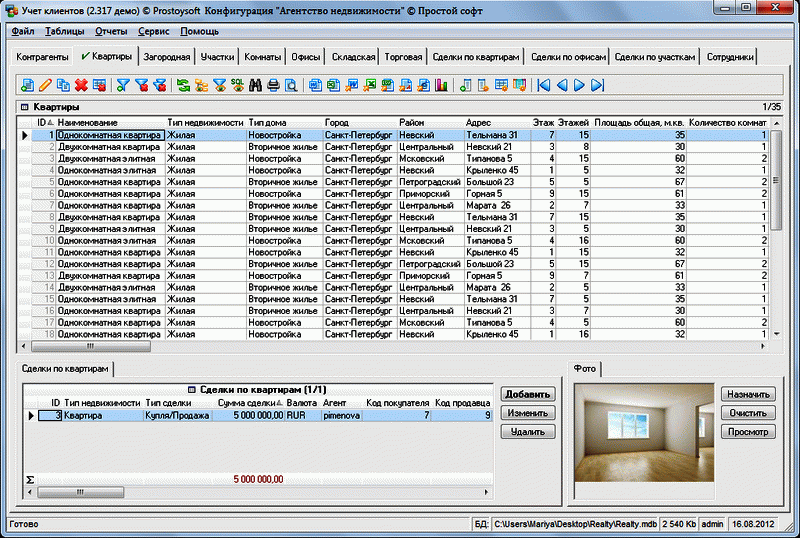
Task: Click the red X delete record icon
Action: 82,85
